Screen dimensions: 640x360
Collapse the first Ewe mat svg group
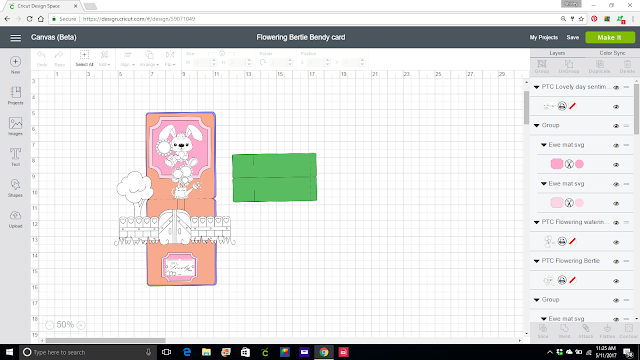tap(544, 145)
